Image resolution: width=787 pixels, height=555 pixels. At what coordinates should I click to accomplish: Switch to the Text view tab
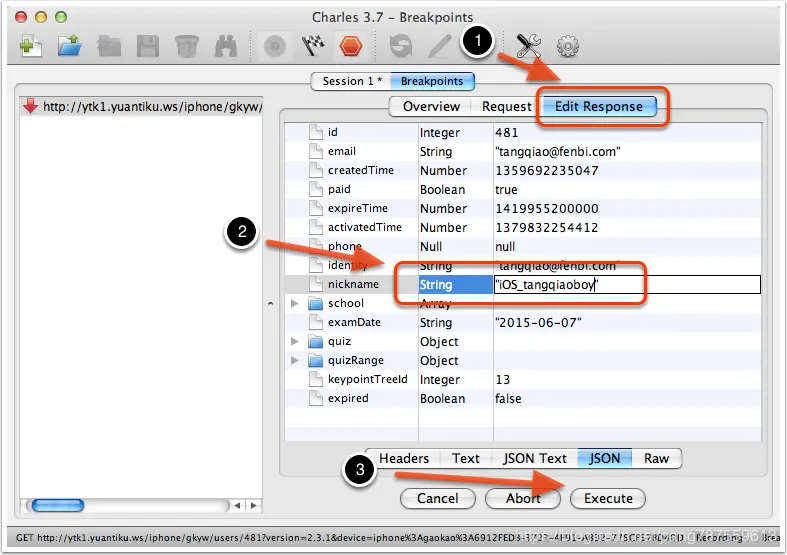click(465, 458)
